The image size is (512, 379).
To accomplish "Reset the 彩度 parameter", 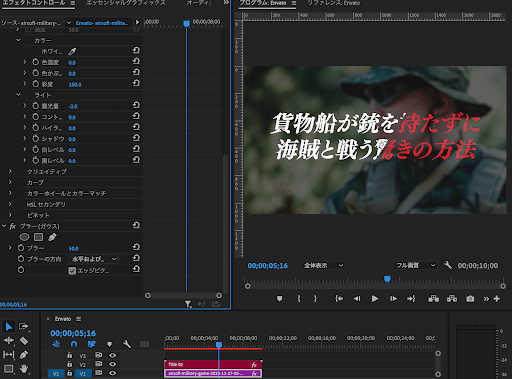I will (136, 83).
